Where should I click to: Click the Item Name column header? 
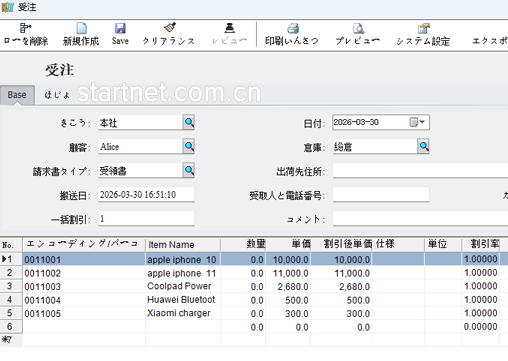[x=183, y=245]
